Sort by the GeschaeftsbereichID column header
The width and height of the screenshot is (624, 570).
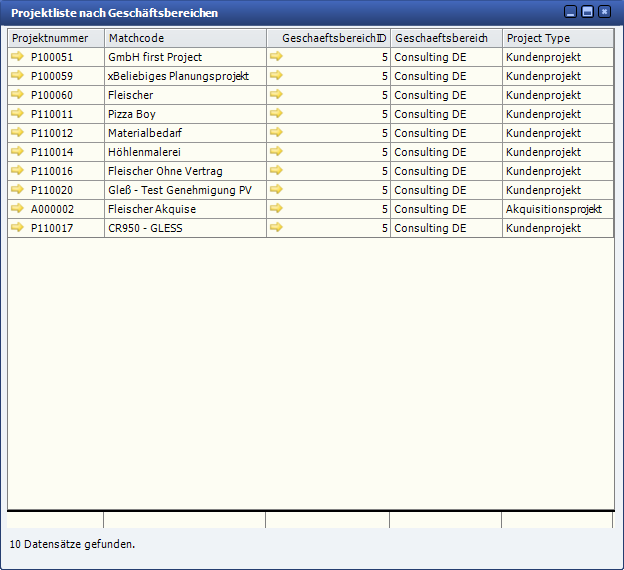(328, 38)
